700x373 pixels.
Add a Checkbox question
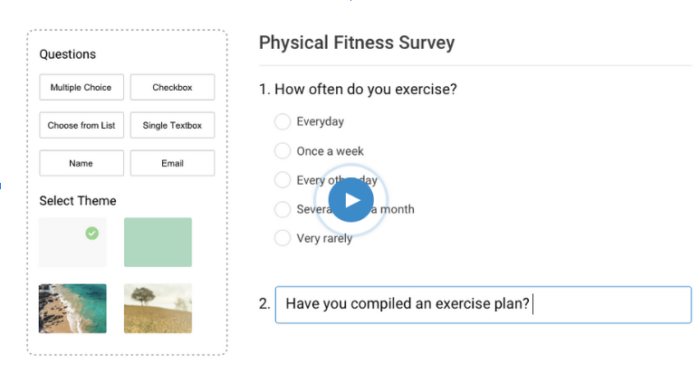tap(172, 87)
